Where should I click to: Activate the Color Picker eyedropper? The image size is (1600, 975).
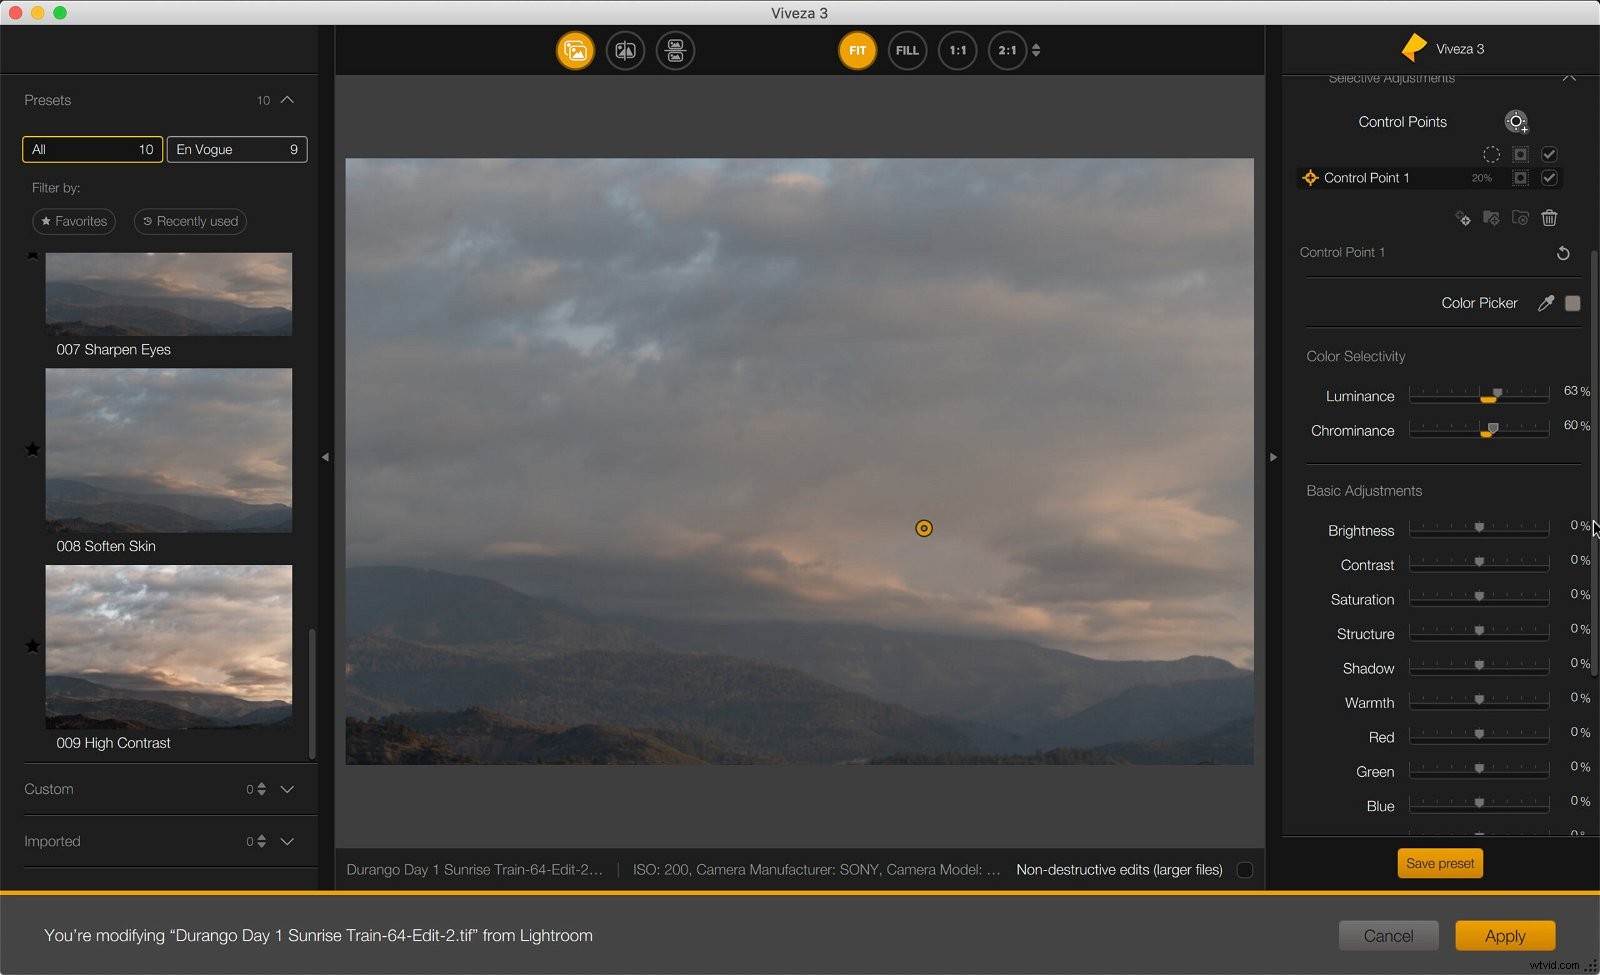[1546, 303]
